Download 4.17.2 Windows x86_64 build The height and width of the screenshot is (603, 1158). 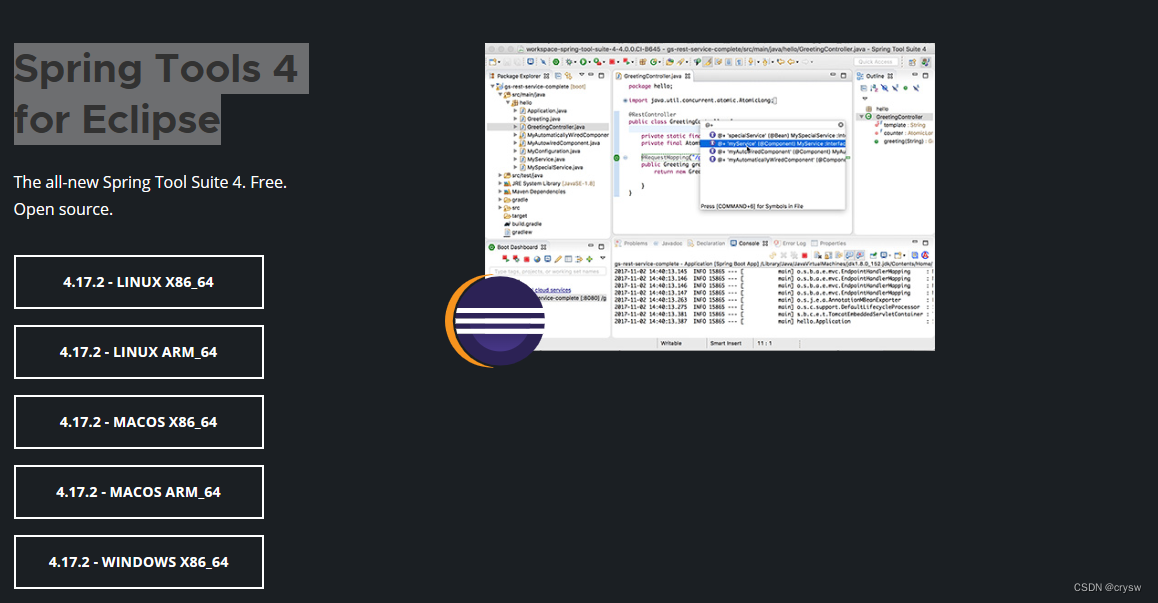point(139,562)
